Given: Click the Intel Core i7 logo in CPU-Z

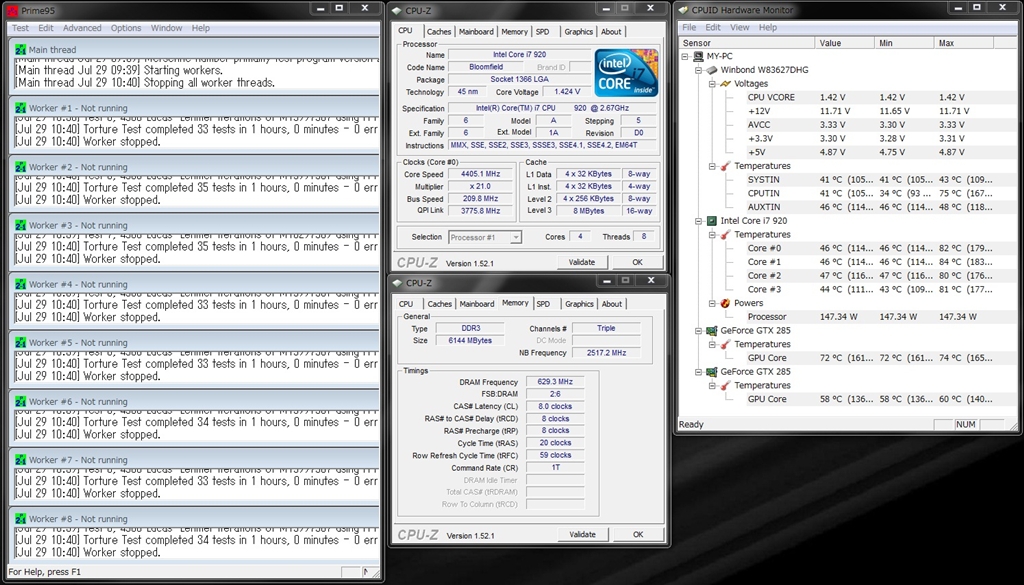Looking at the screenshot, I should (x=626, y=73).
